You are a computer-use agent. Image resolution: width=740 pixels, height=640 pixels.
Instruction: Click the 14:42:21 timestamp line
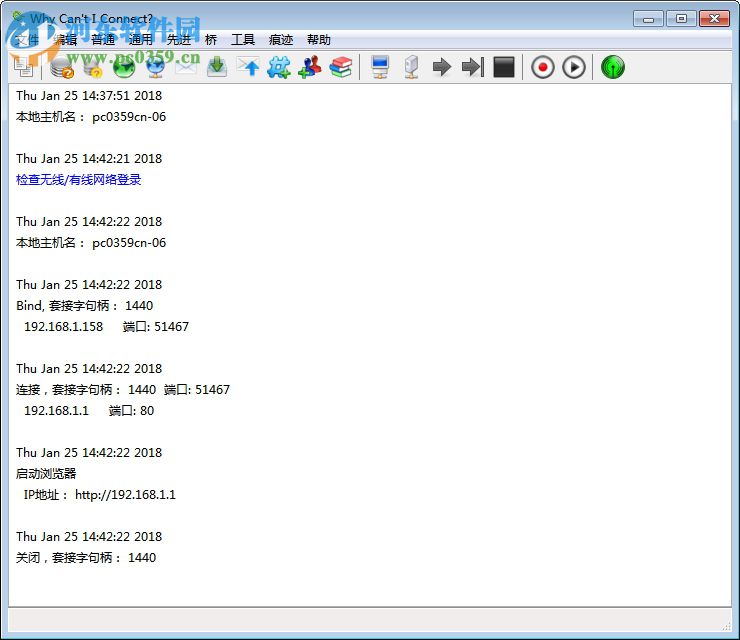tap(89, 159)
